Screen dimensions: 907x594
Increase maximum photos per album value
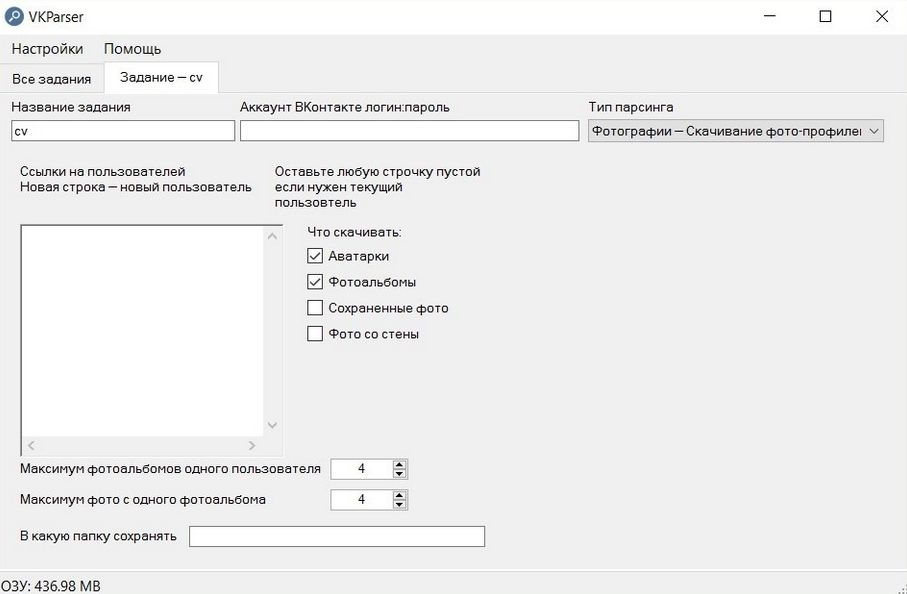click(400, 495)
